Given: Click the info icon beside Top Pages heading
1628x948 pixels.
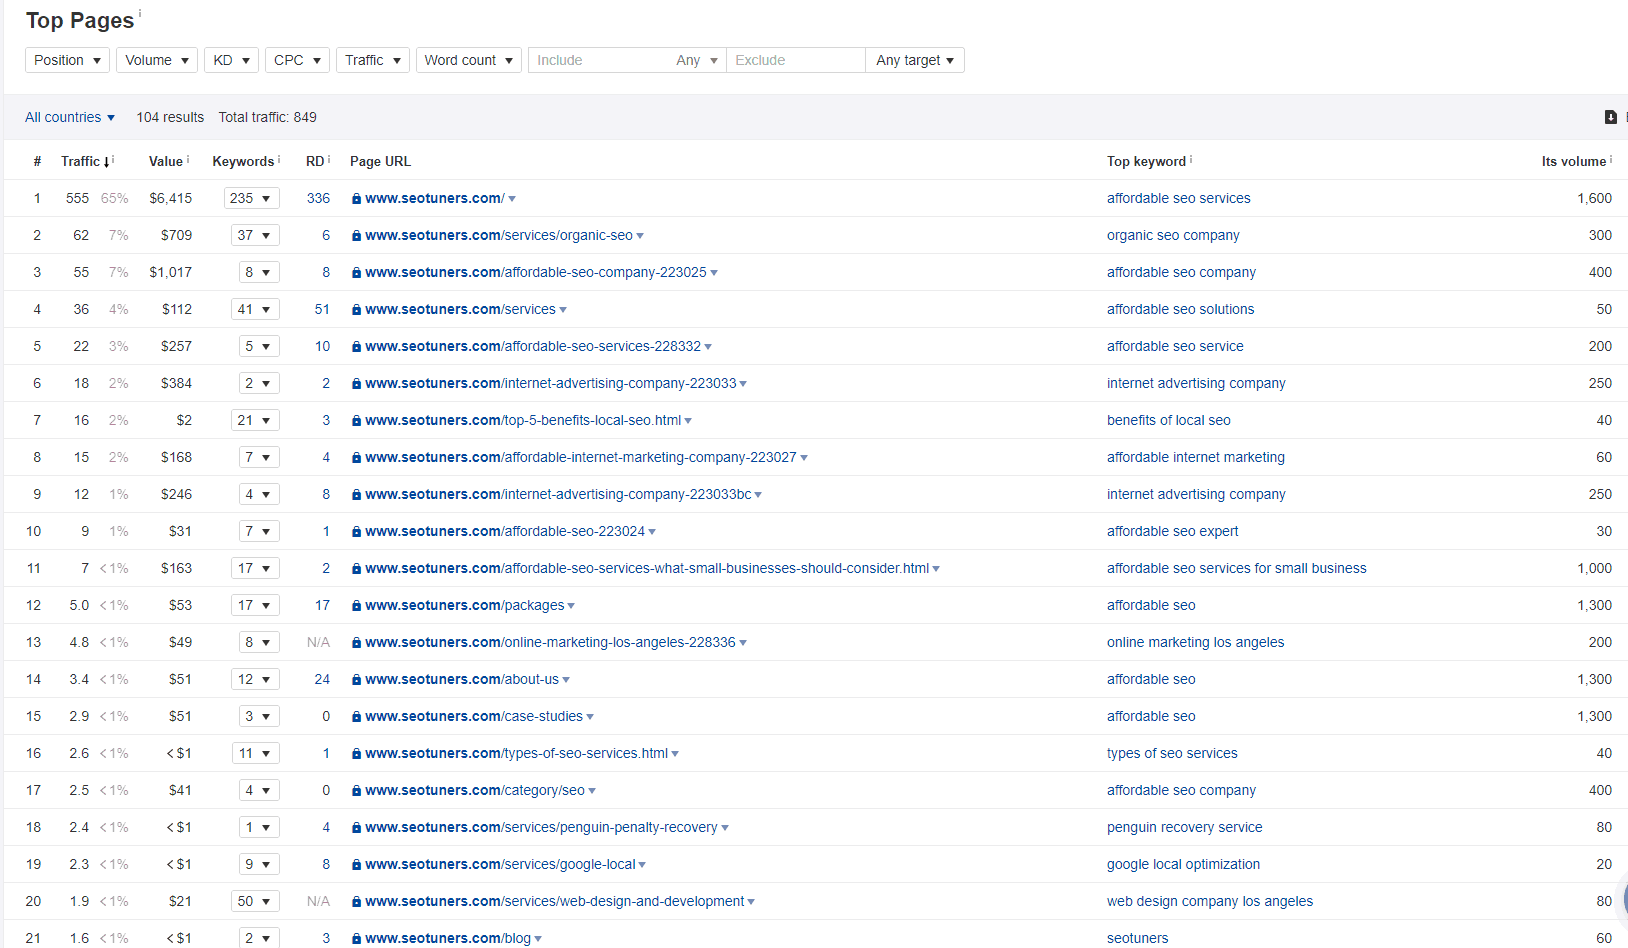Looking at the screenshot, I should click(141, 12).
